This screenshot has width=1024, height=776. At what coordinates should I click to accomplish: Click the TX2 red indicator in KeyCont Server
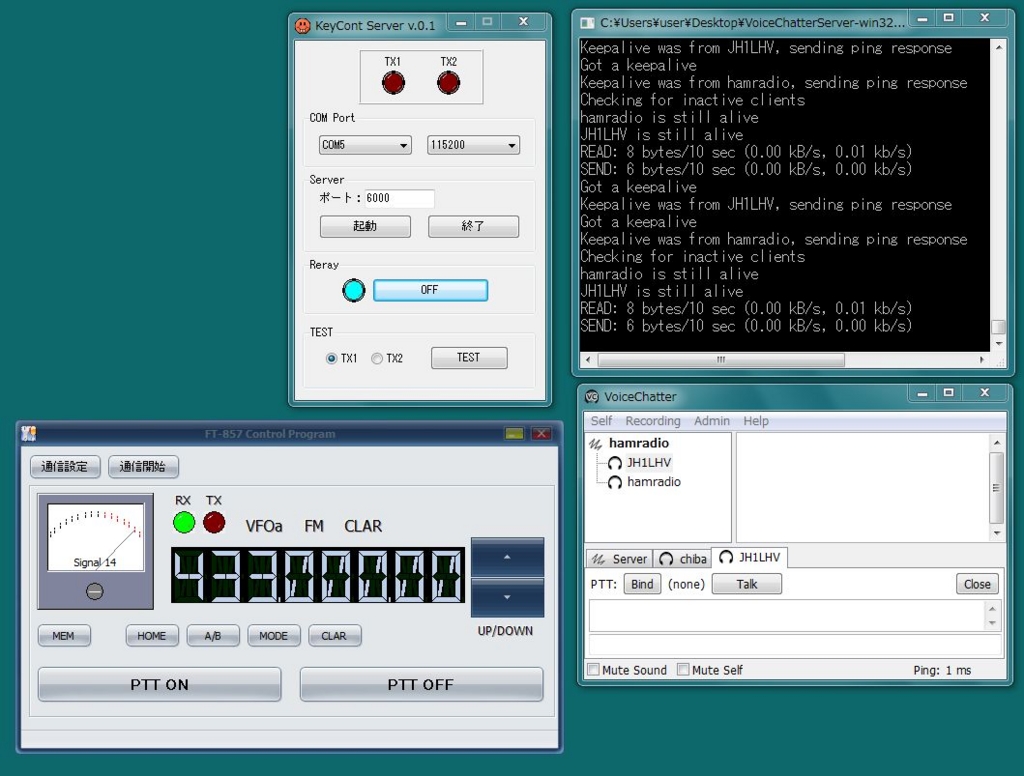coord(449,83)
